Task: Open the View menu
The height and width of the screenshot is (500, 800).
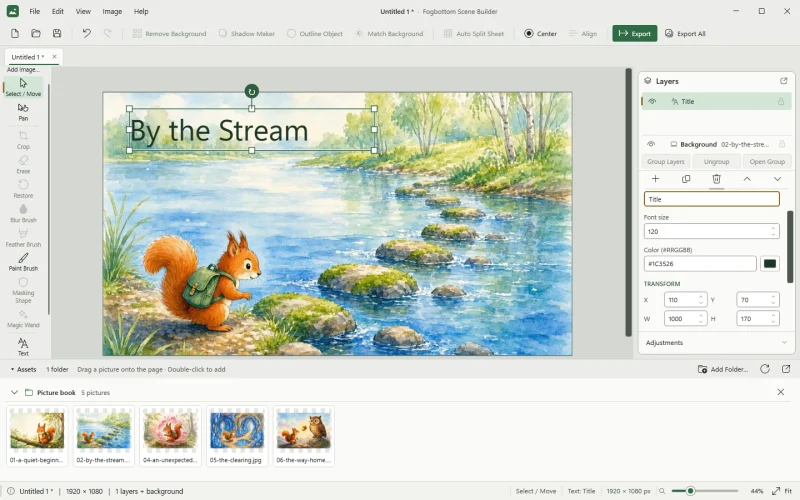Action: point(83,11)
